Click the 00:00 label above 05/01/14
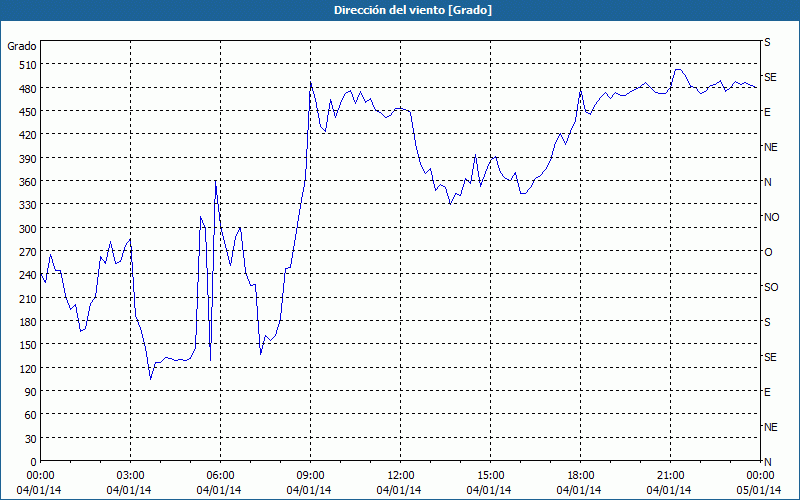The image size is (800, 500). tap(761, 476)
